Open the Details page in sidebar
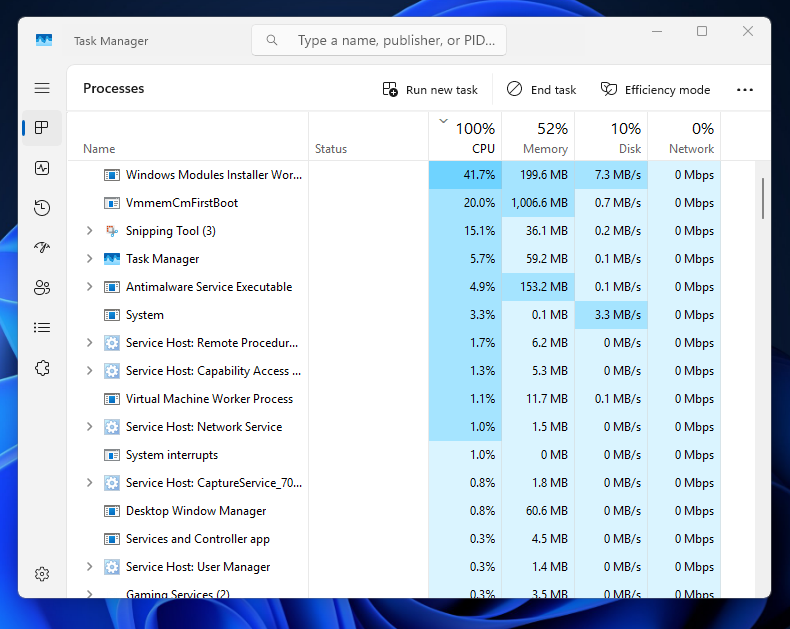This screenshot has width=790, height=629. [42, 328]
